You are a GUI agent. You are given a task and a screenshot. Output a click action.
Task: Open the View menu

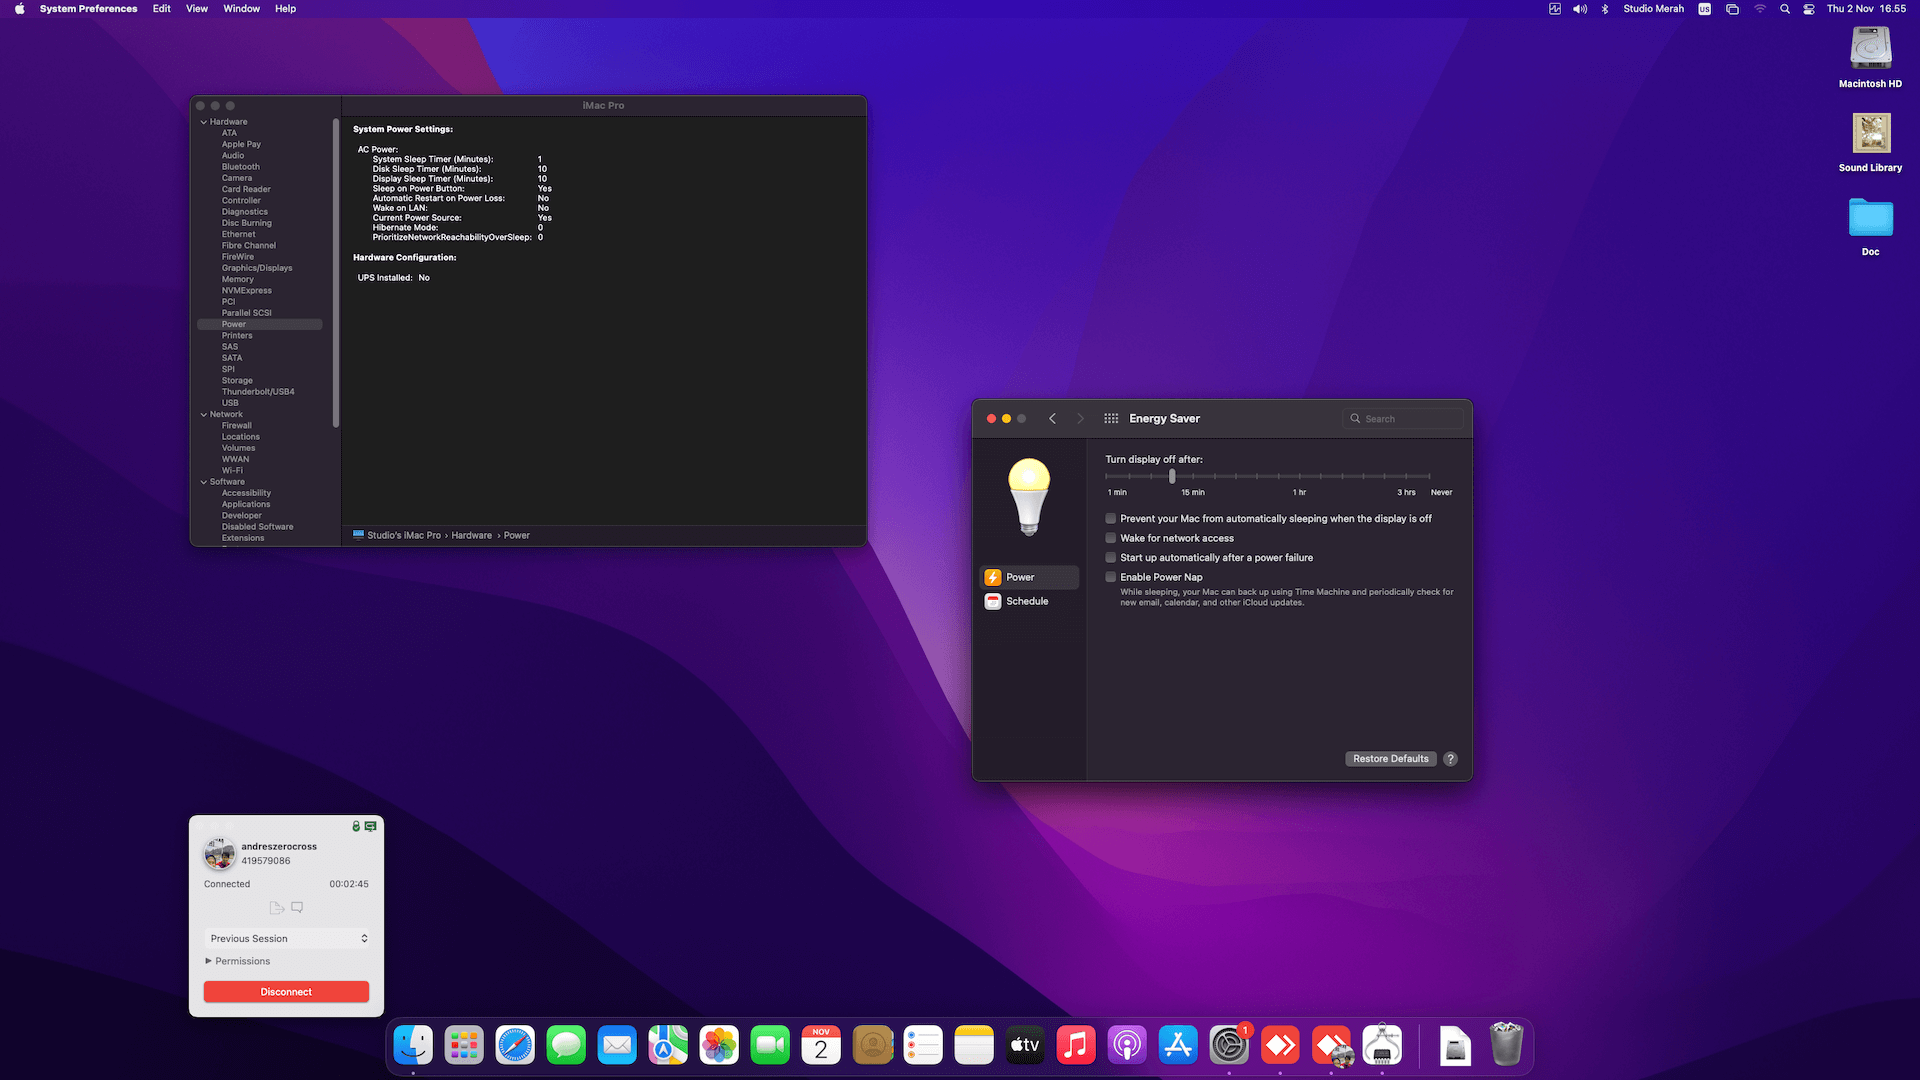tap(197, 9)
